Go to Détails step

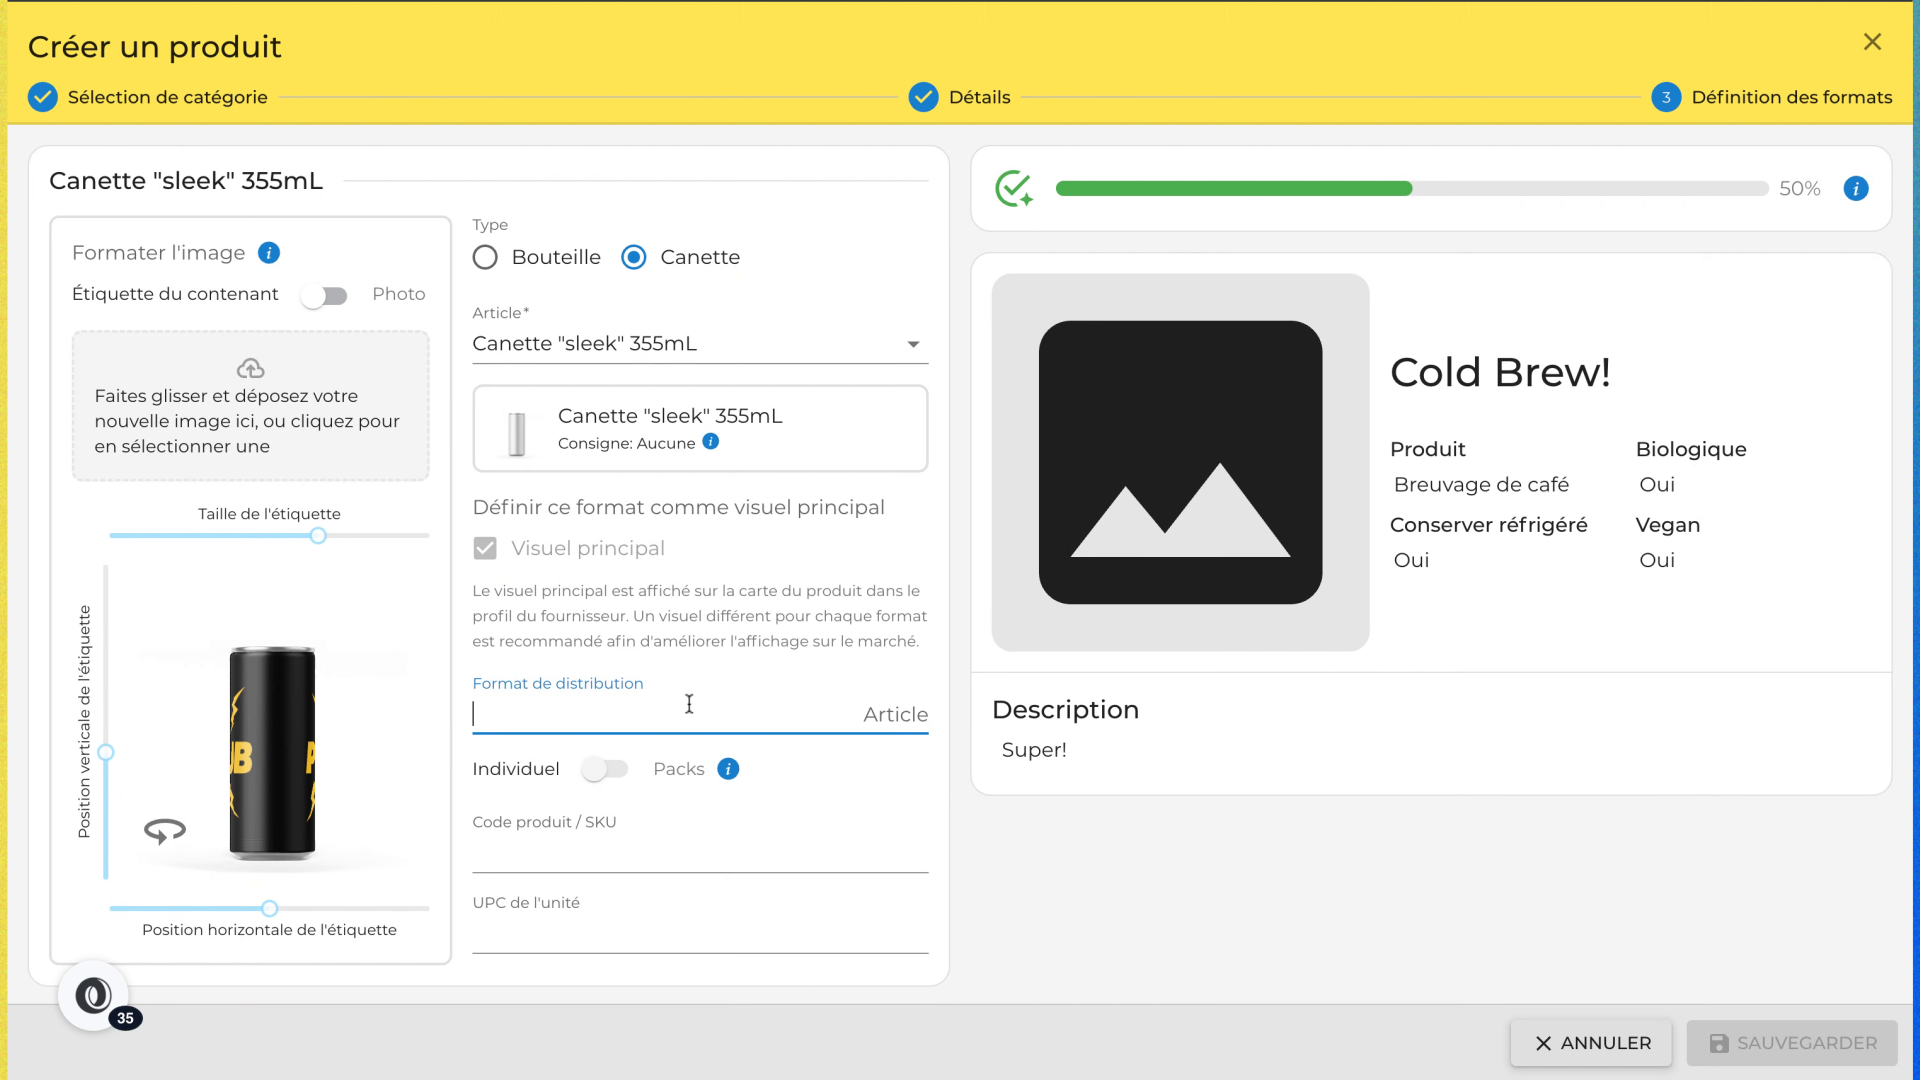tap(960, 97)
